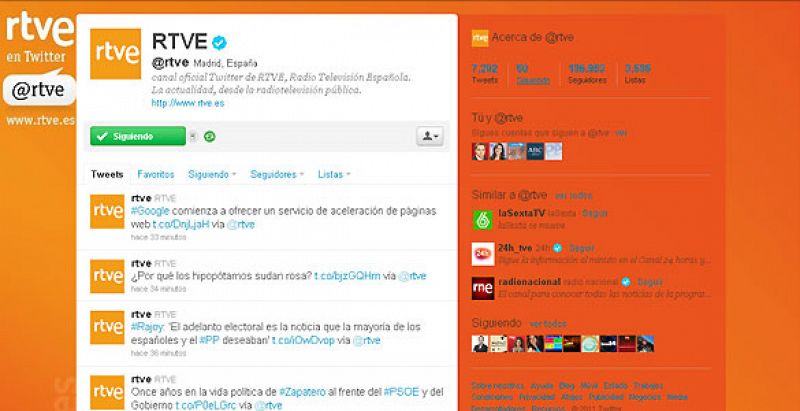Select the Tweets tab
800x411 pixels.
point(107,174)
